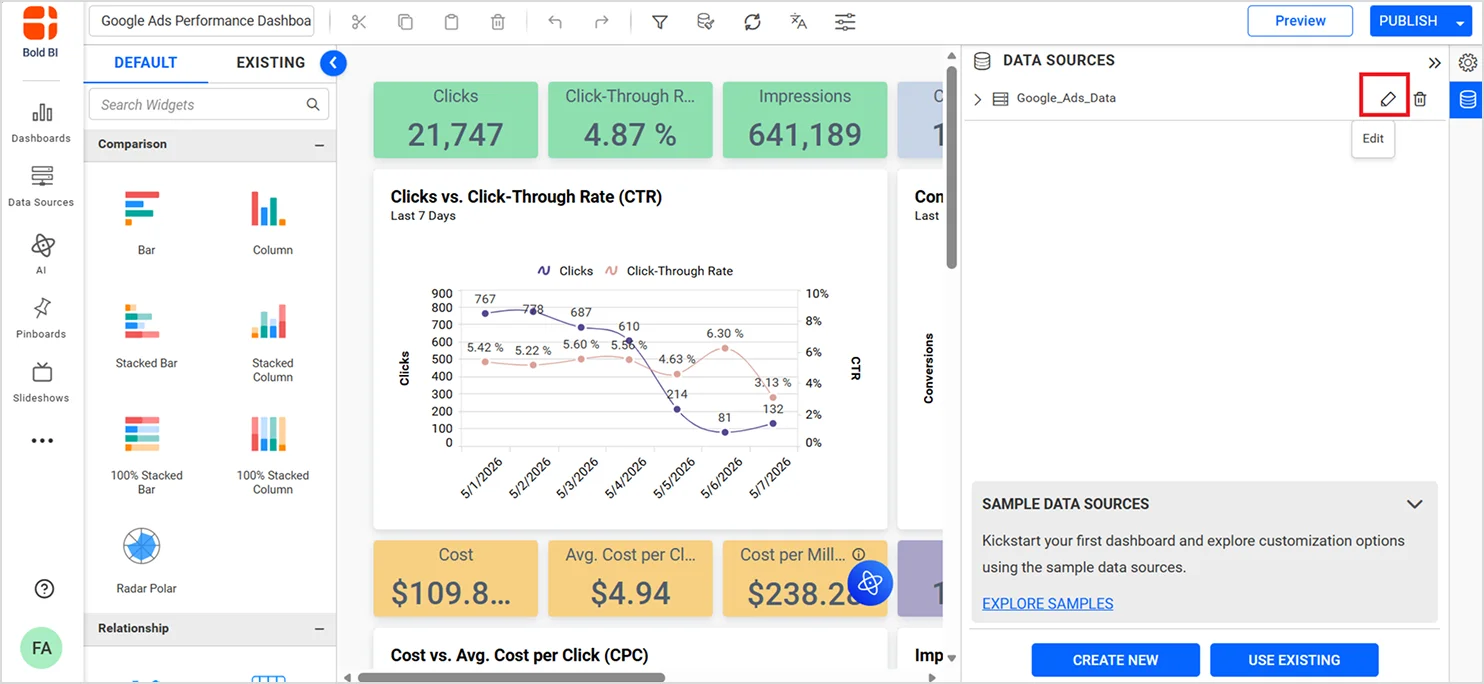Image resolution: width=1484 pixels, height=684 pixels.
Task: Click the USE EXISTING button
Action: (x=1294, y=660)
